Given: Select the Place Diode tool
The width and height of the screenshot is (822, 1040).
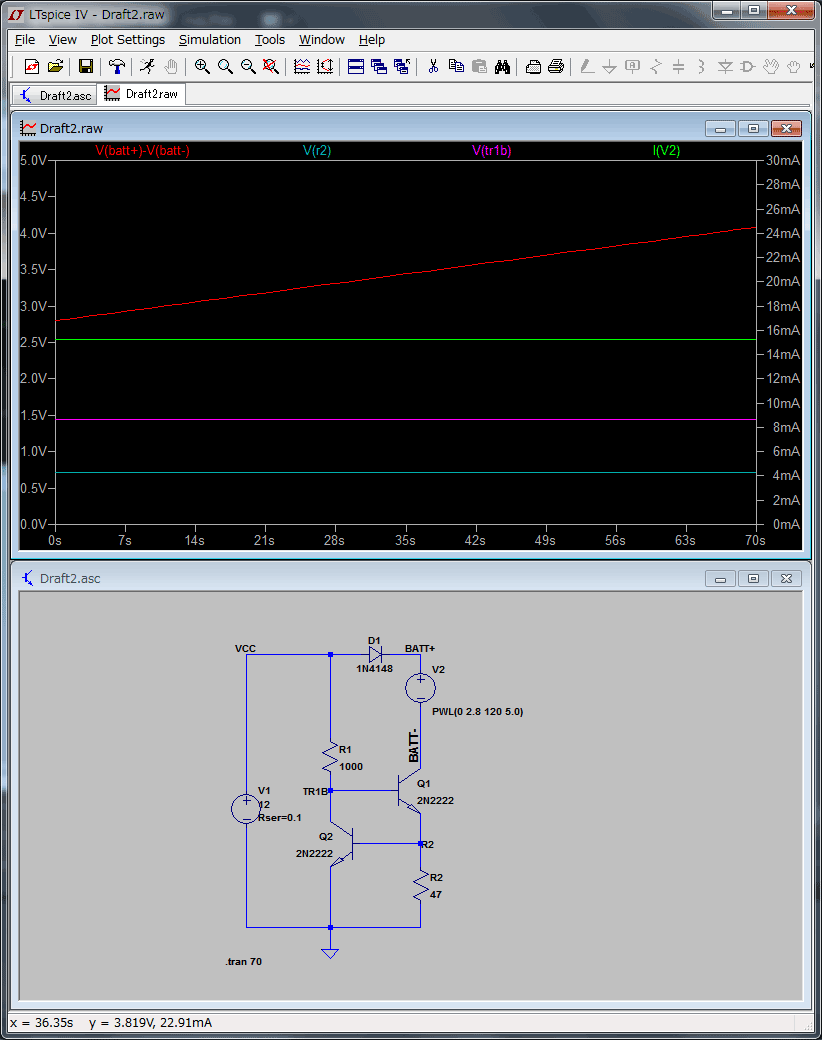Looking at the screenshot, I should click(725, 66).
